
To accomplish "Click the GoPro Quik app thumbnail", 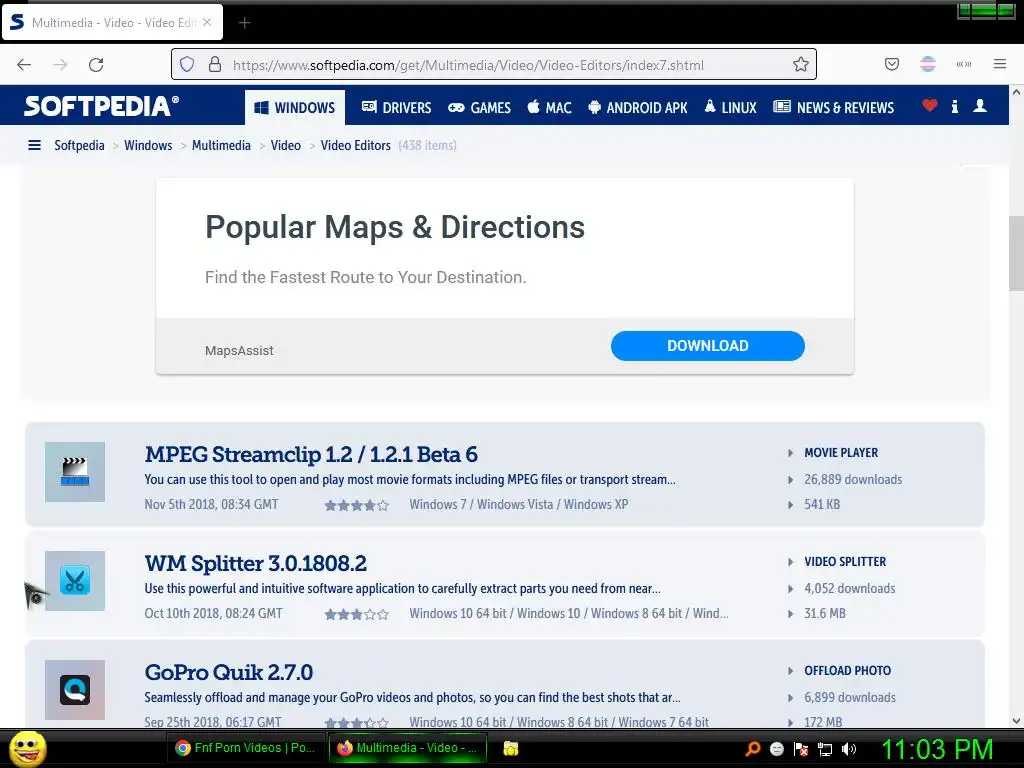I will point(75,690).
